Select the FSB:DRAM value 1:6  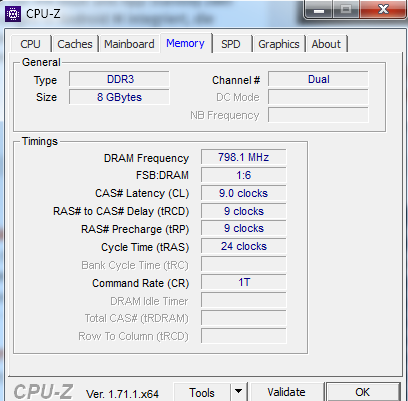(243, 175)
